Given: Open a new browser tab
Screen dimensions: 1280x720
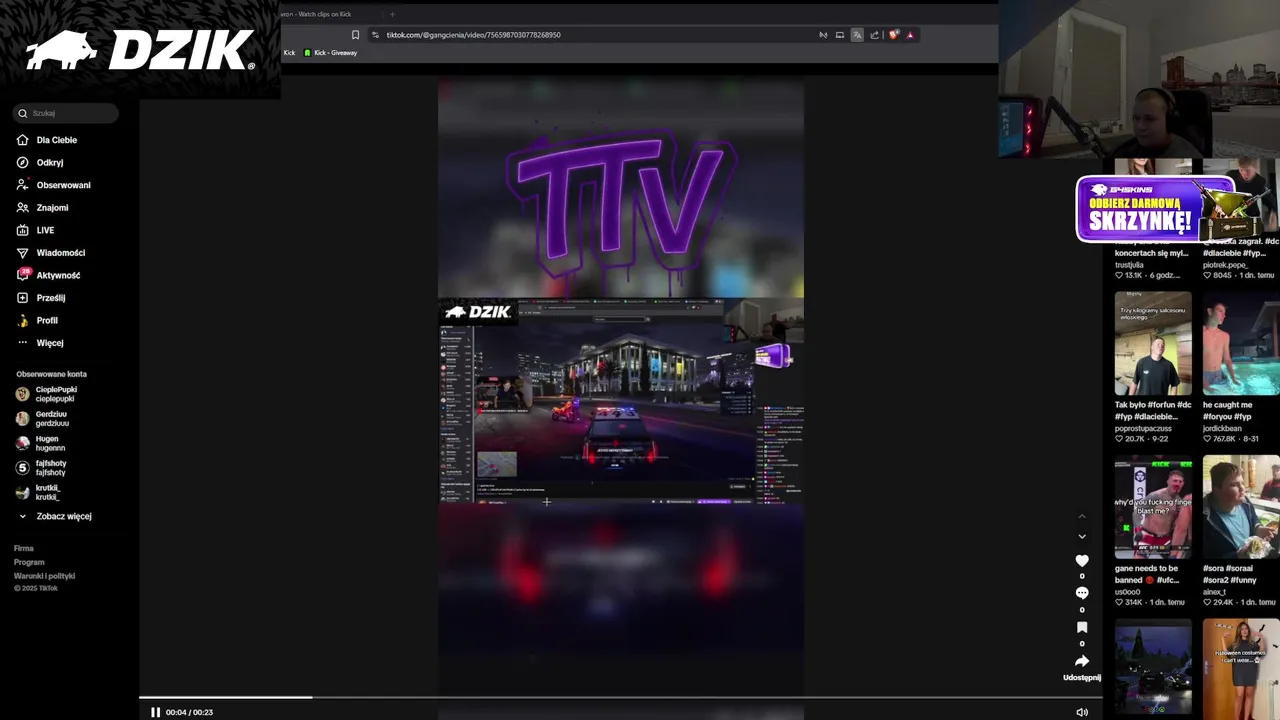Looking at the screenshot, I should (392, 14).
